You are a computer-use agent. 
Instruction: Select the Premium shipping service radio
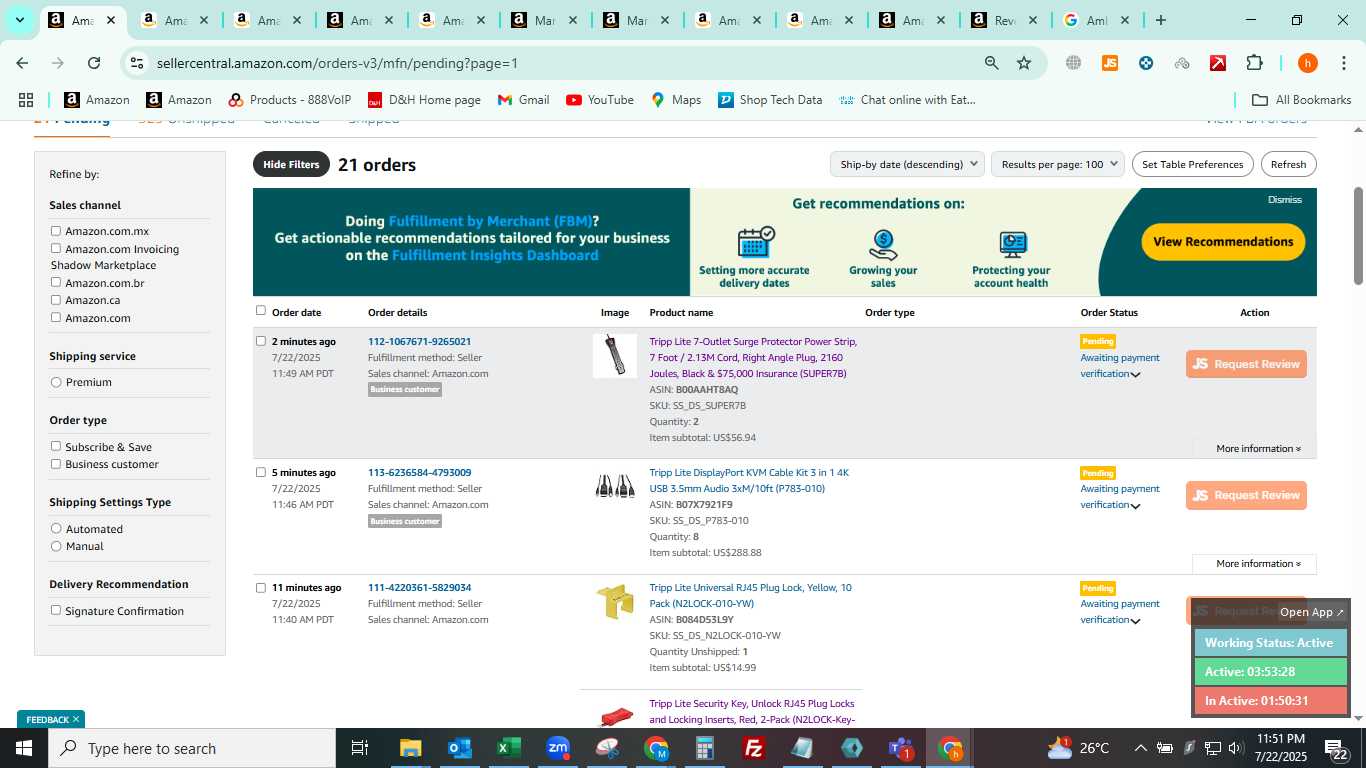click(56, 382)
